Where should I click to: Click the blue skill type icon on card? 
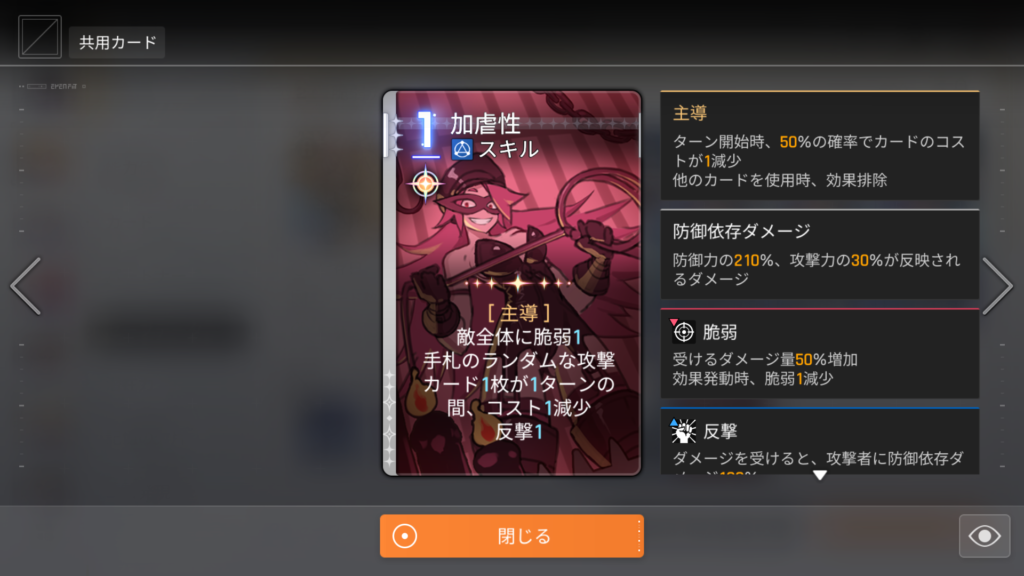[x=462, y=150]
